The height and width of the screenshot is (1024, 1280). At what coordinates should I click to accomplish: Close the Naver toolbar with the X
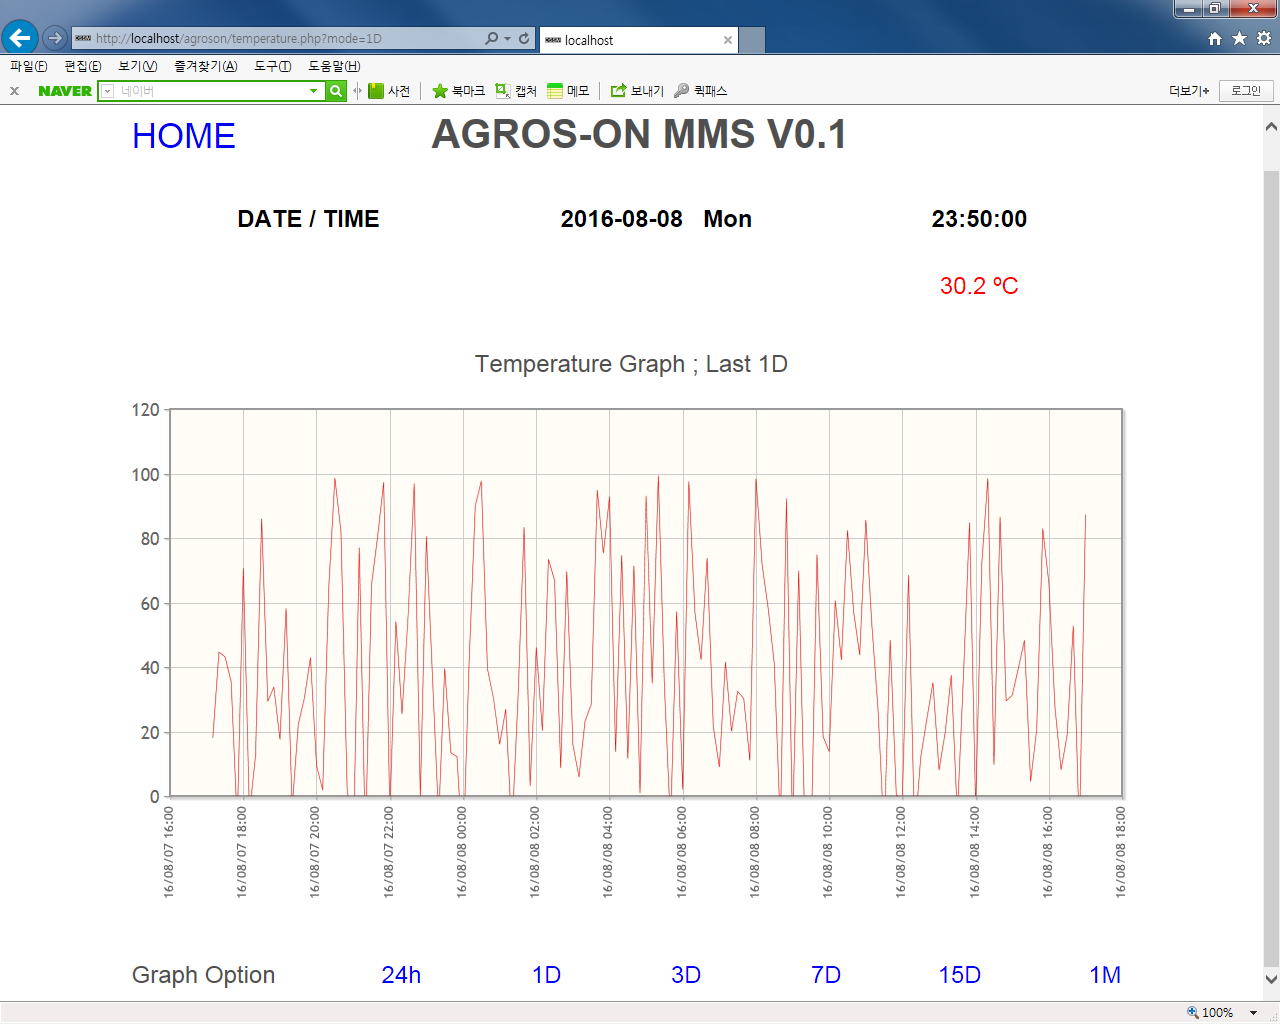coord(14,91)
